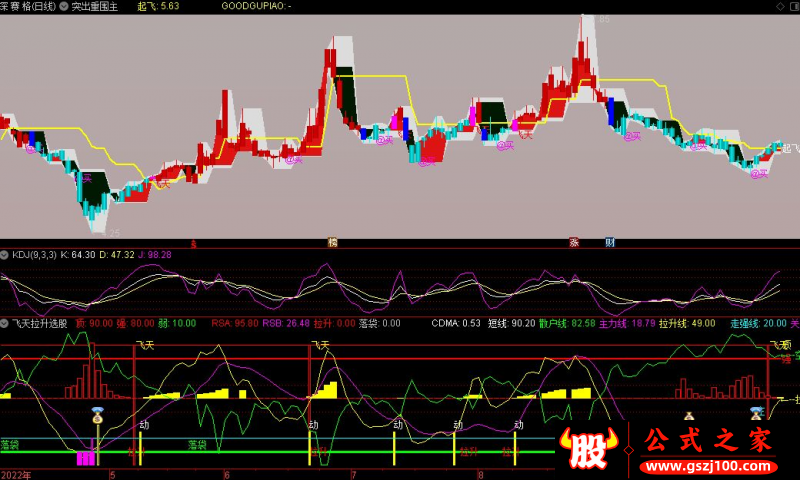
Task: Click the first 飞天 signal label in bottom panel
Action: (x=145, y=345)
